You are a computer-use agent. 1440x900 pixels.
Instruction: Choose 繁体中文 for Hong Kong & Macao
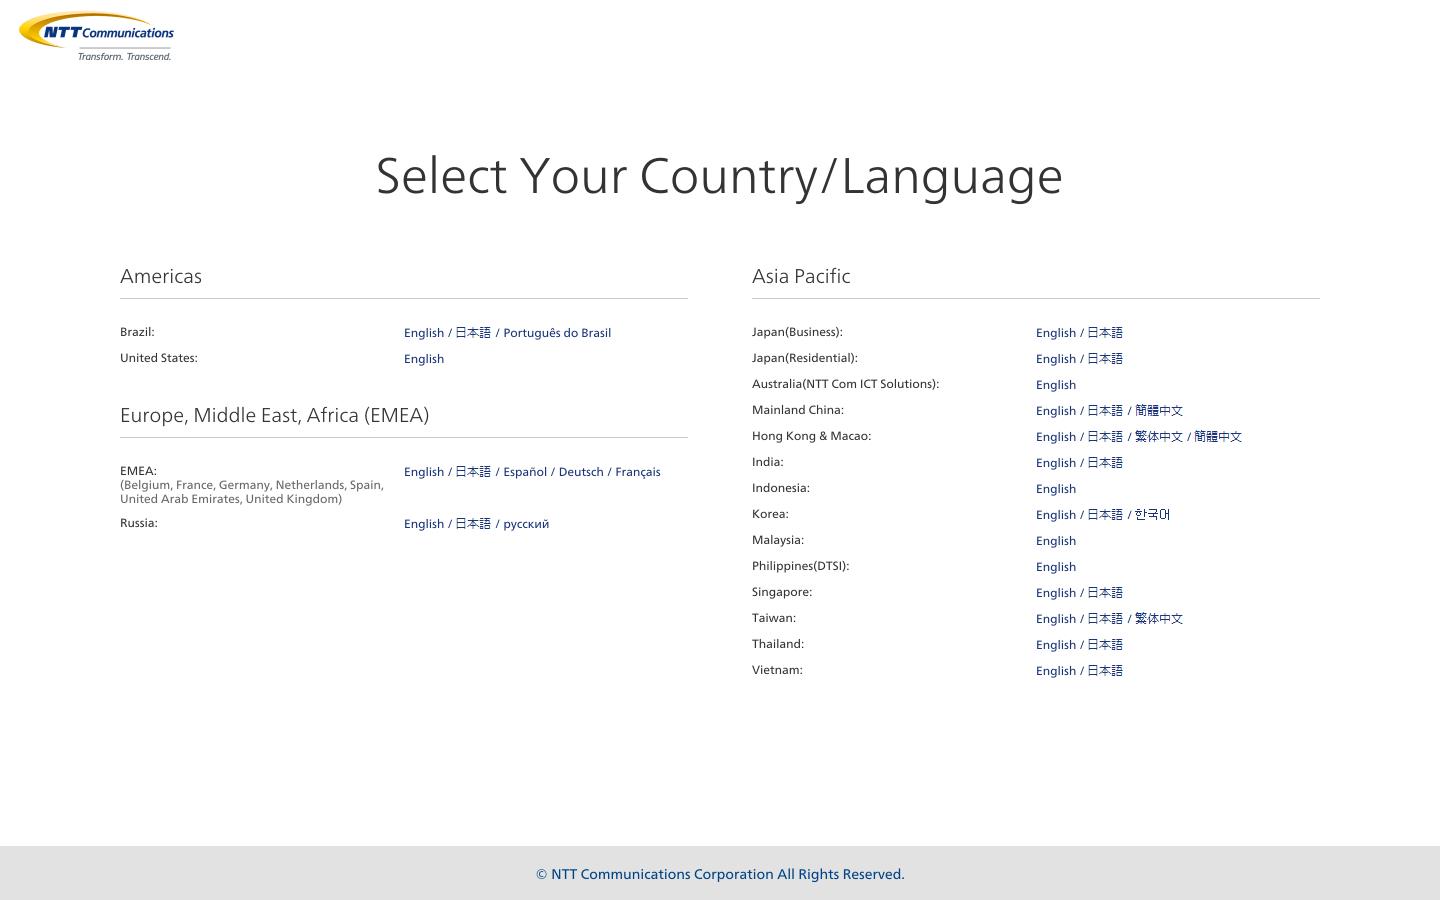pyautogui.click(x=1159, y=436)
